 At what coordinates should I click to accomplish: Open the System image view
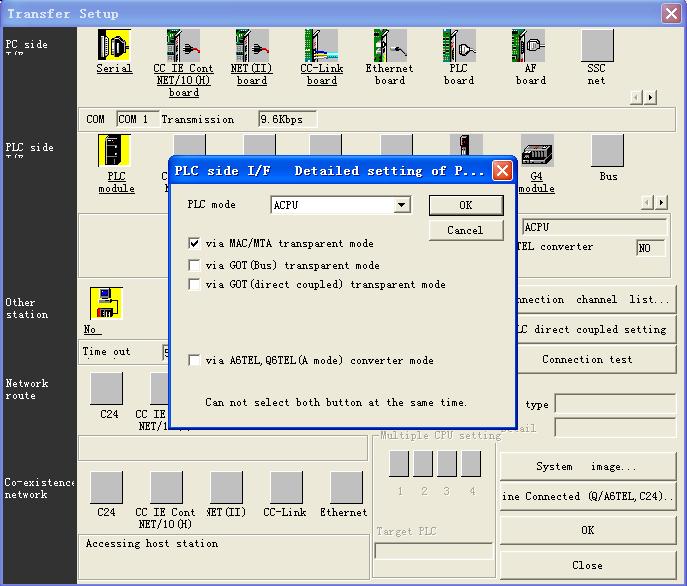(x=587, y=466)
